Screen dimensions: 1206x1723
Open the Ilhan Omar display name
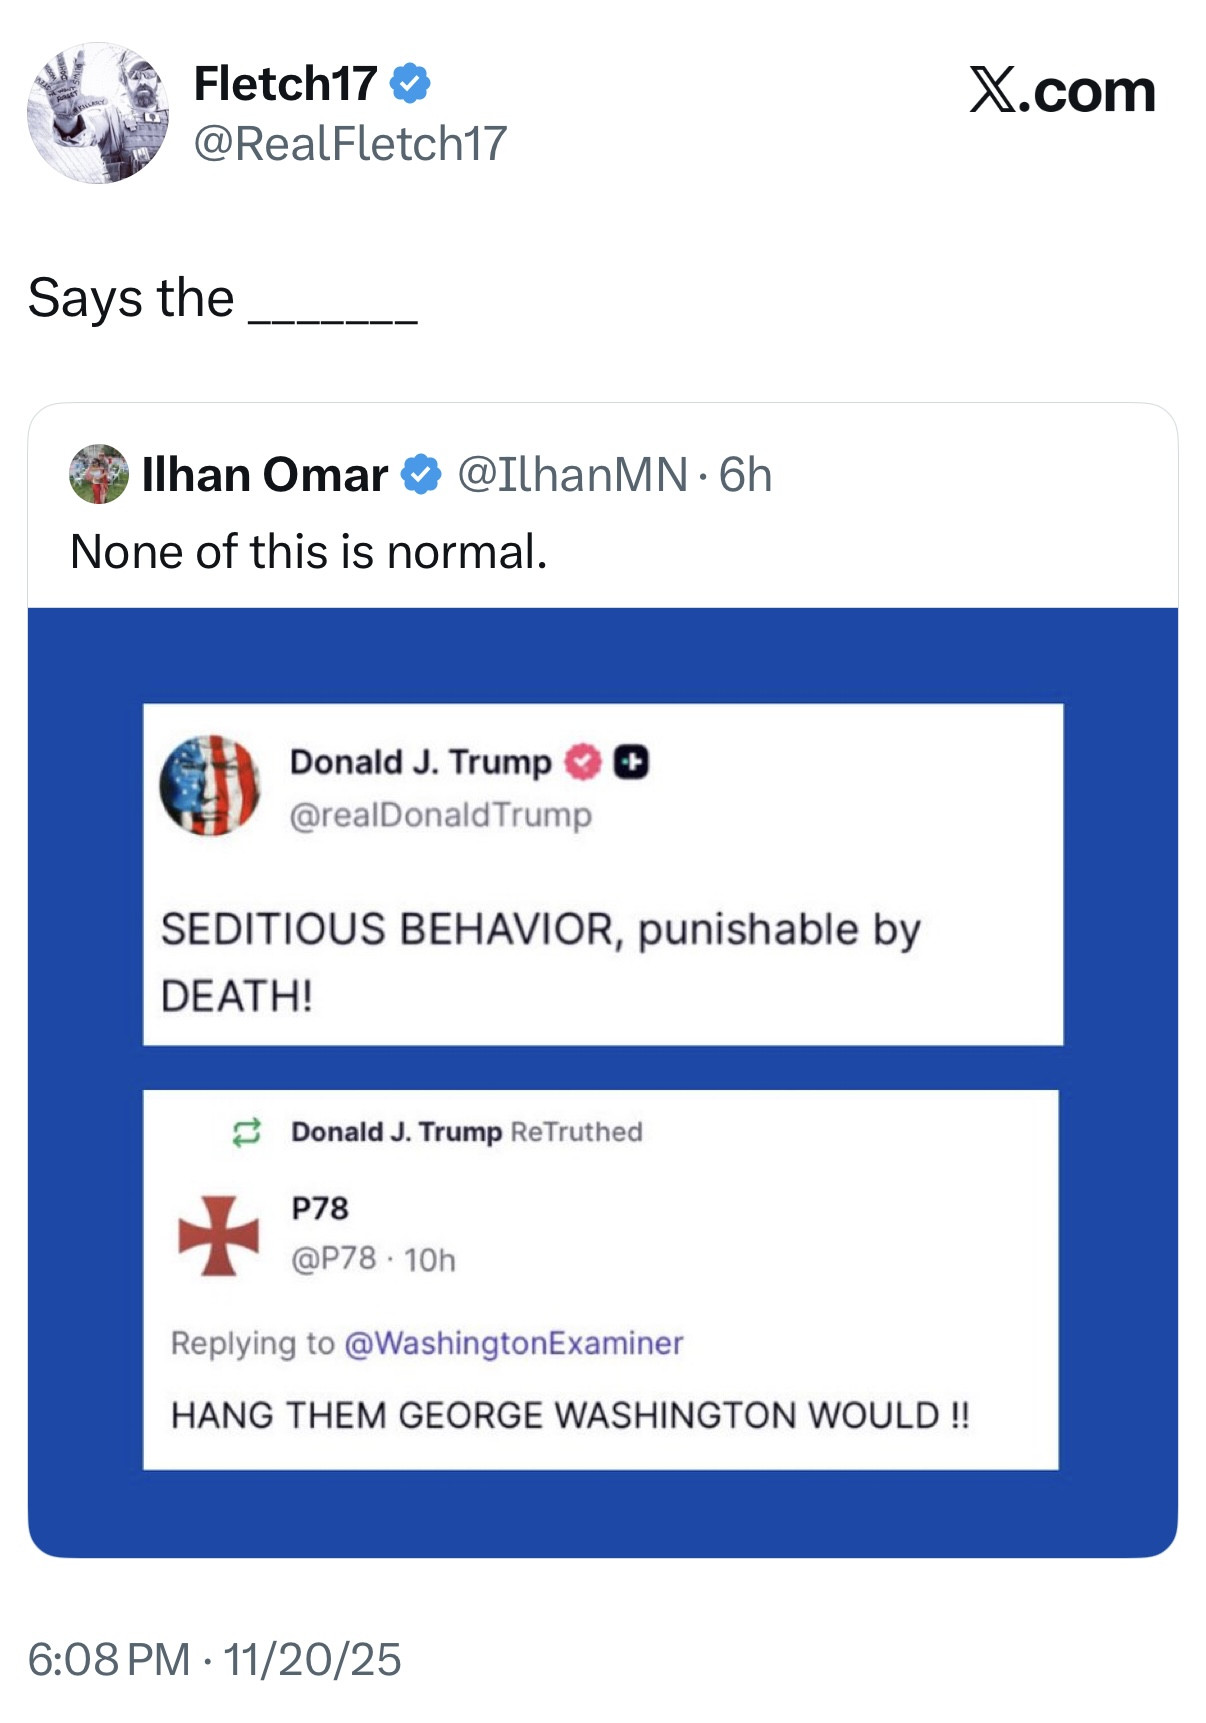(x=265, y=474)
